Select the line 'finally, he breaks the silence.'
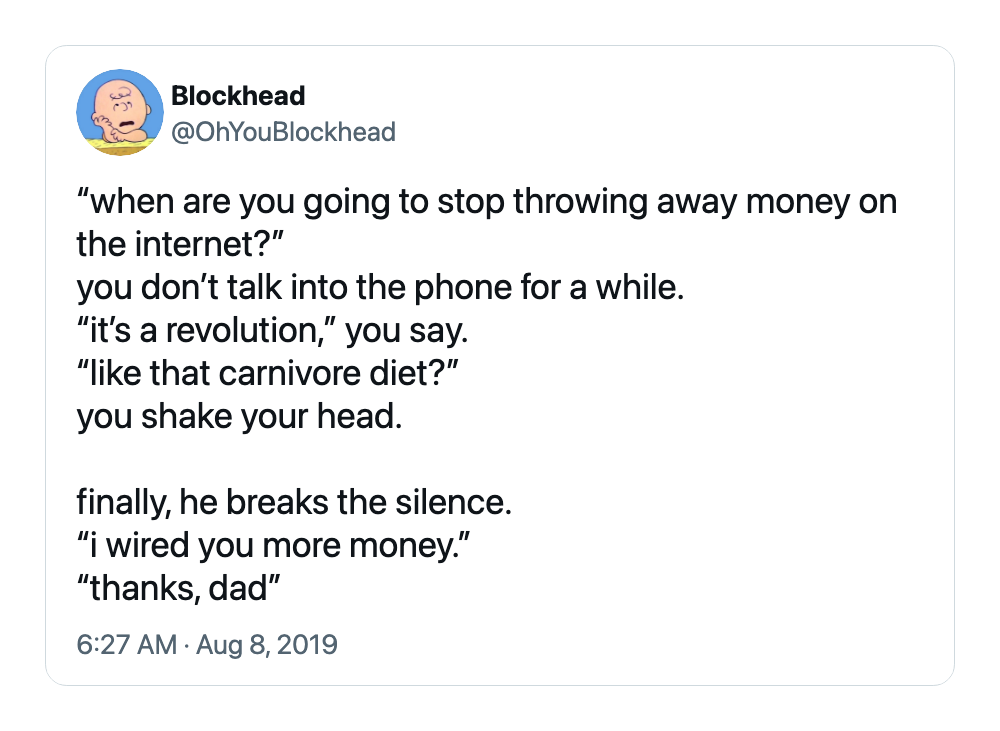Screen dimensions: 1000x731 pos(294,502)
